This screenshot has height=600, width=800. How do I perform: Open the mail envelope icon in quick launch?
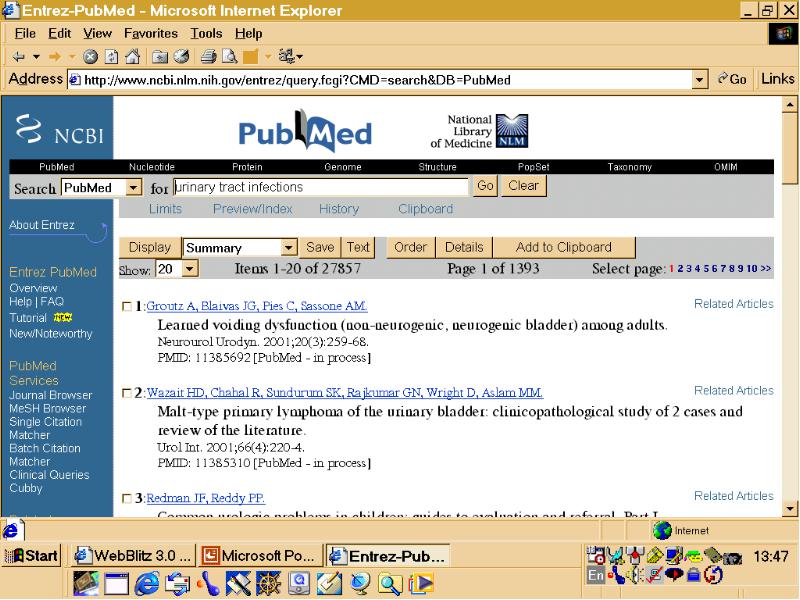click(x=177, y=583)
